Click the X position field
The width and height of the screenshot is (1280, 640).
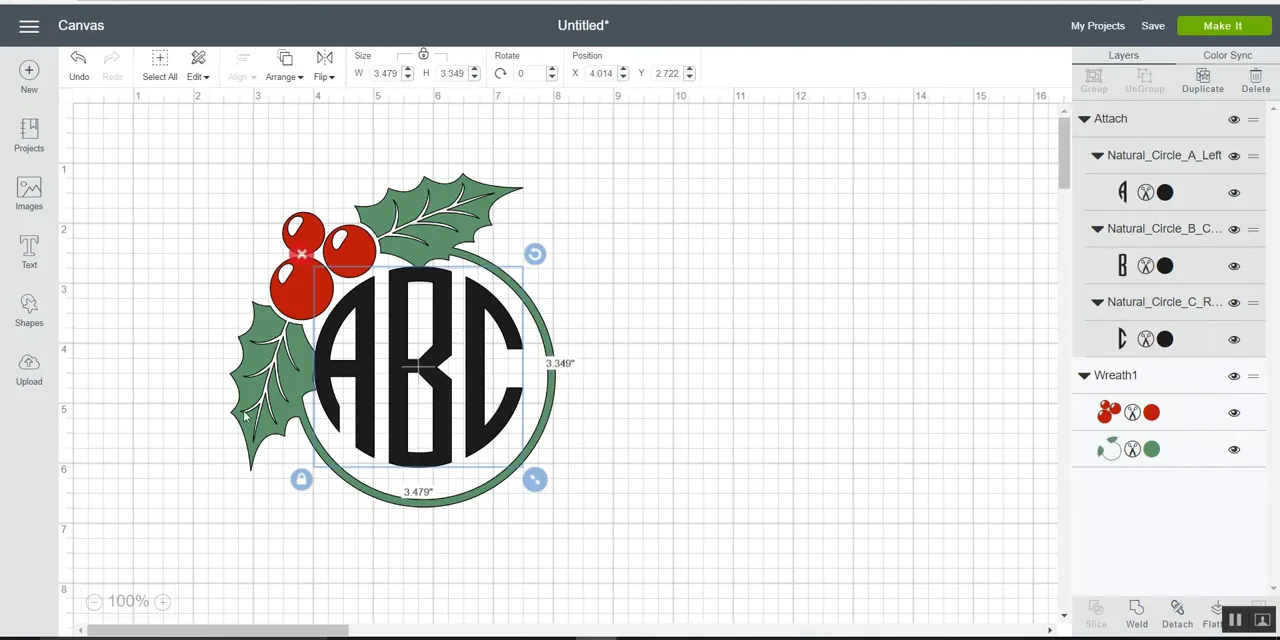(600, 73)
